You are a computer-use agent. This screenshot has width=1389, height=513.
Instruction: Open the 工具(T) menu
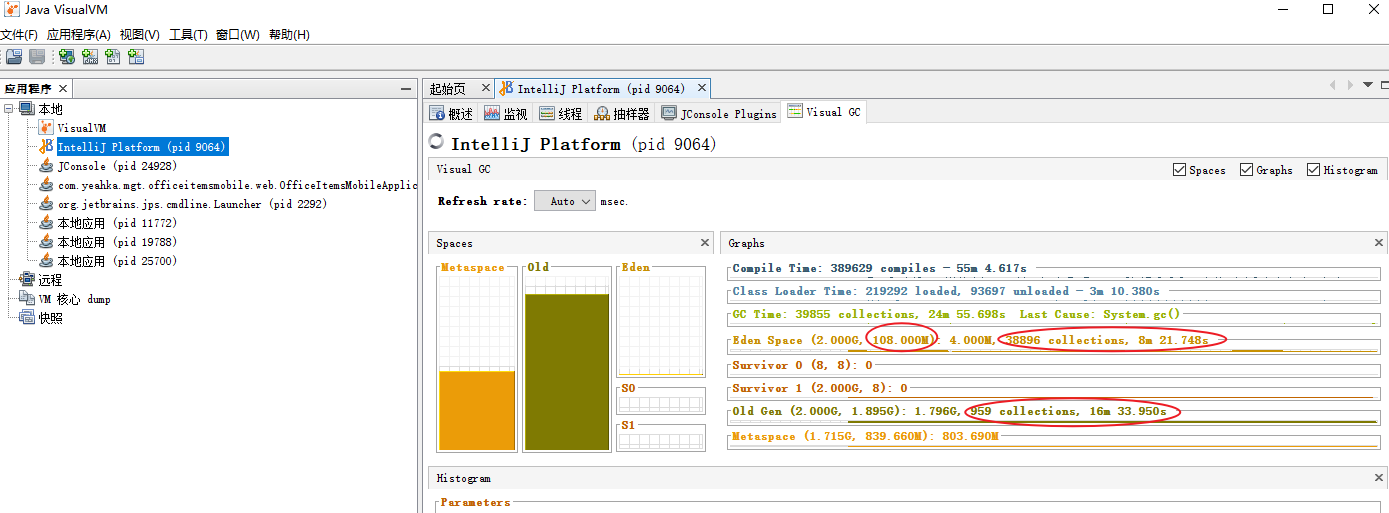[x=188, y=34]
